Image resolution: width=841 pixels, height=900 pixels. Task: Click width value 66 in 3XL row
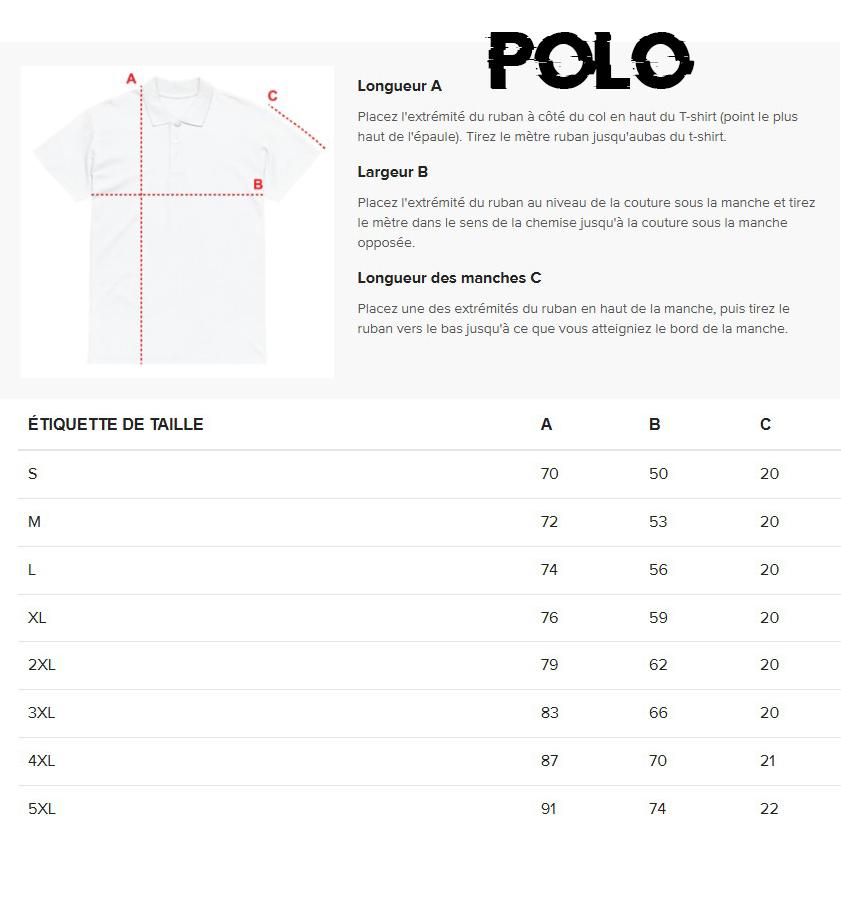tap(658, 713)
